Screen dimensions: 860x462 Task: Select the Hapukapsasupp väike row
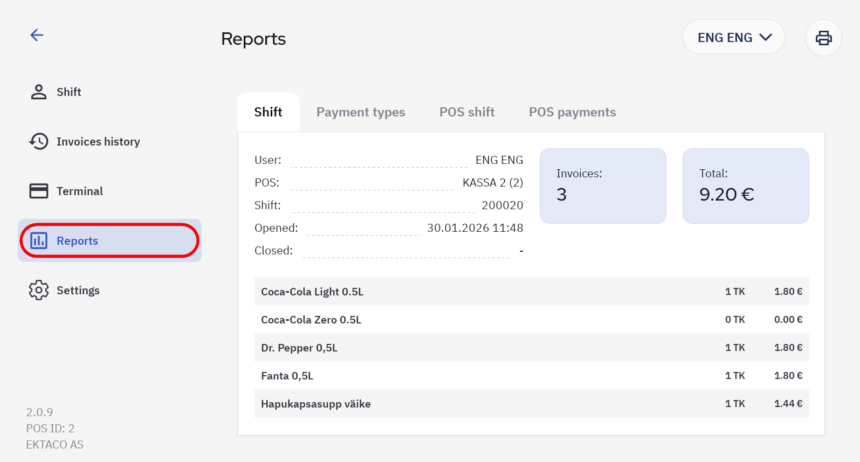click(x=531, y=404)
